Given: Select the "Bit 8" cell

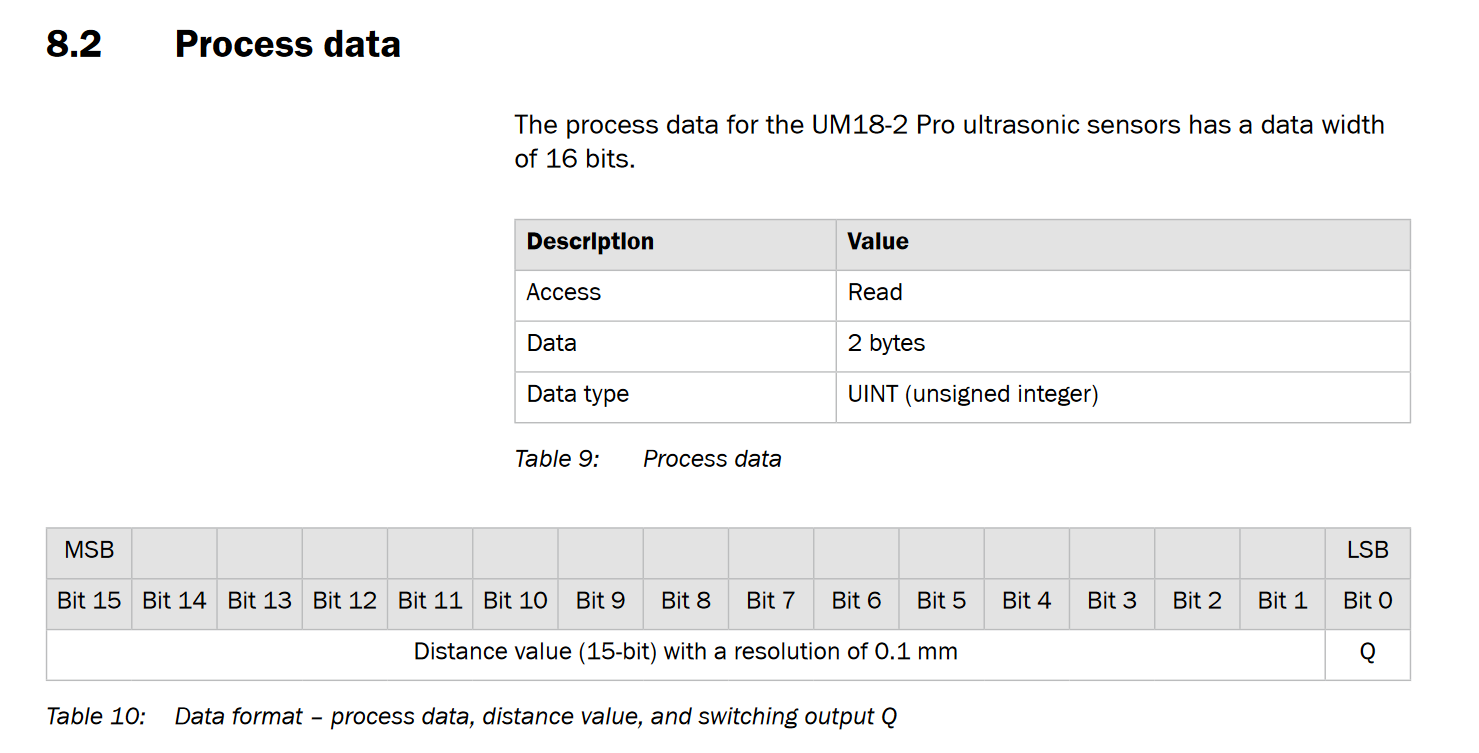Looking at the screenshot, I should click(686, 601).
